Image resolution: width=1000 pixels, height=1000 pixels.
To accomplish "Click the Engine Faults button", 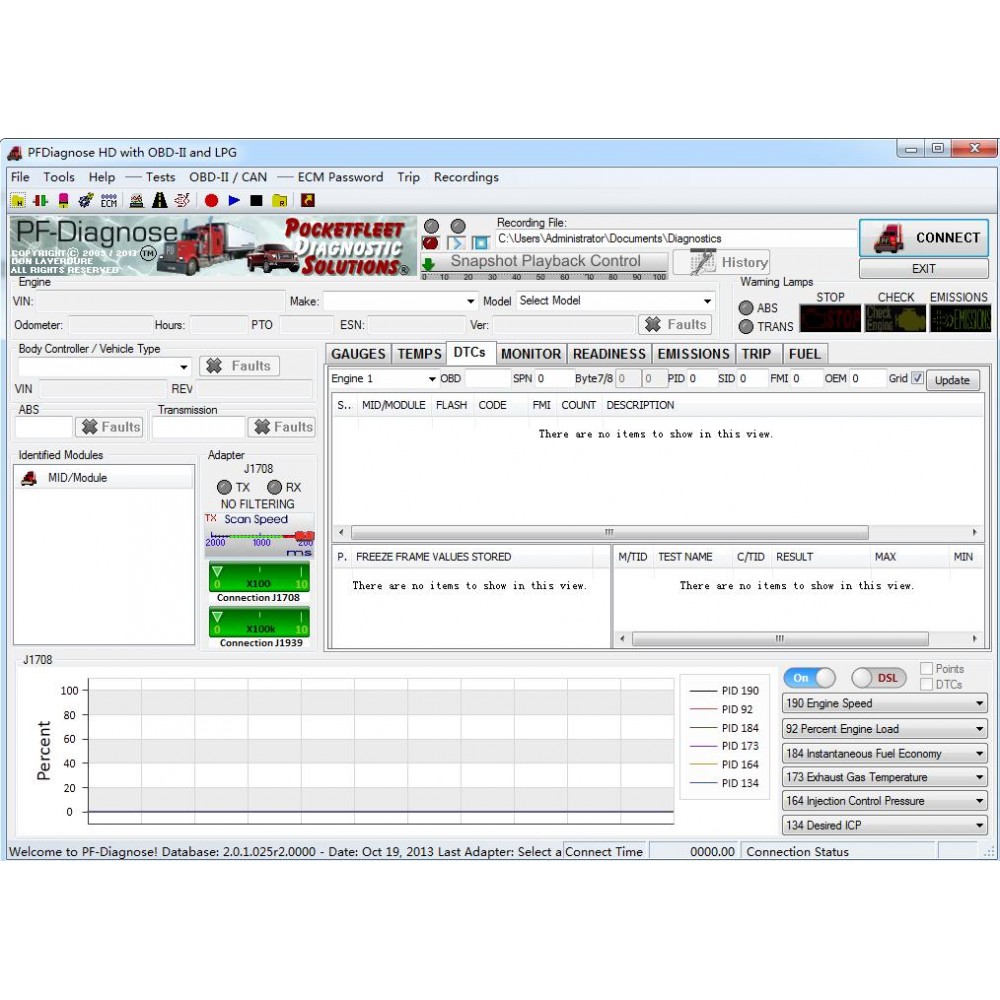I will (675, 325).
